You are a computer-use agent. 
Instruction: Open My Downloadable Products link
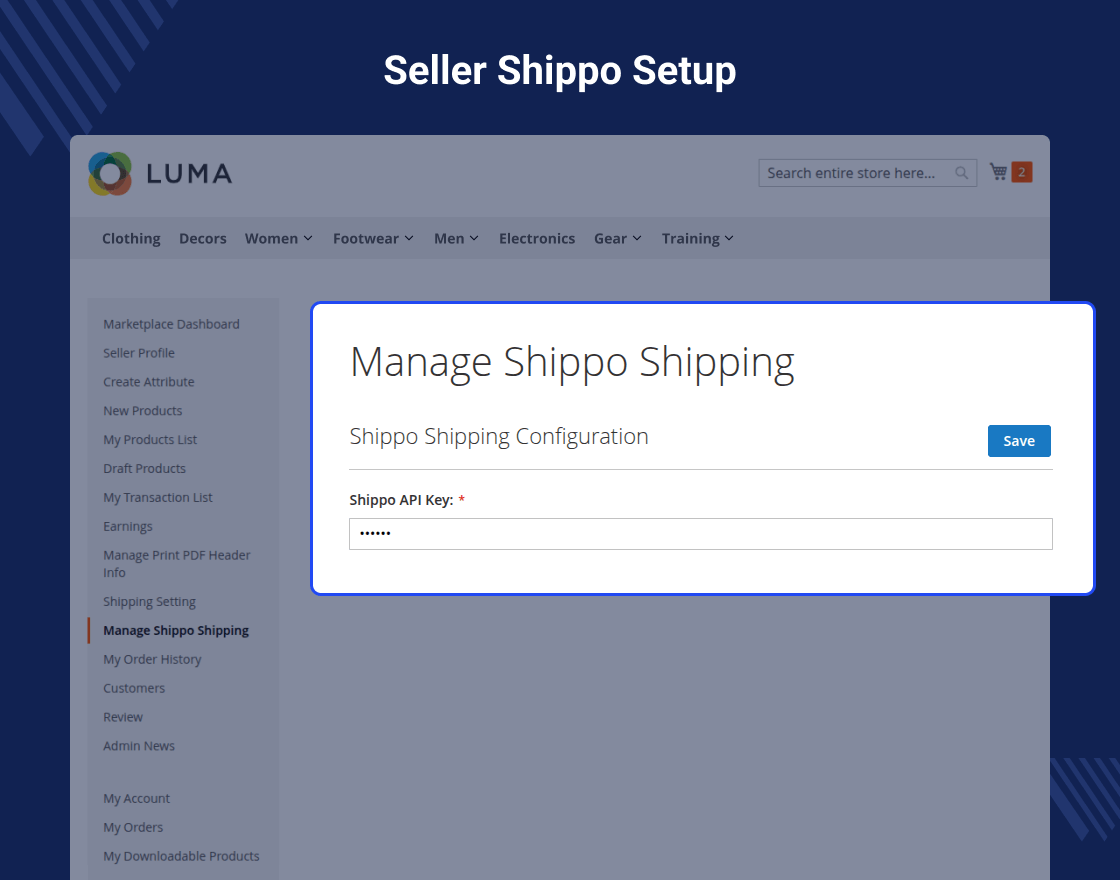click(x=181, y=856)
